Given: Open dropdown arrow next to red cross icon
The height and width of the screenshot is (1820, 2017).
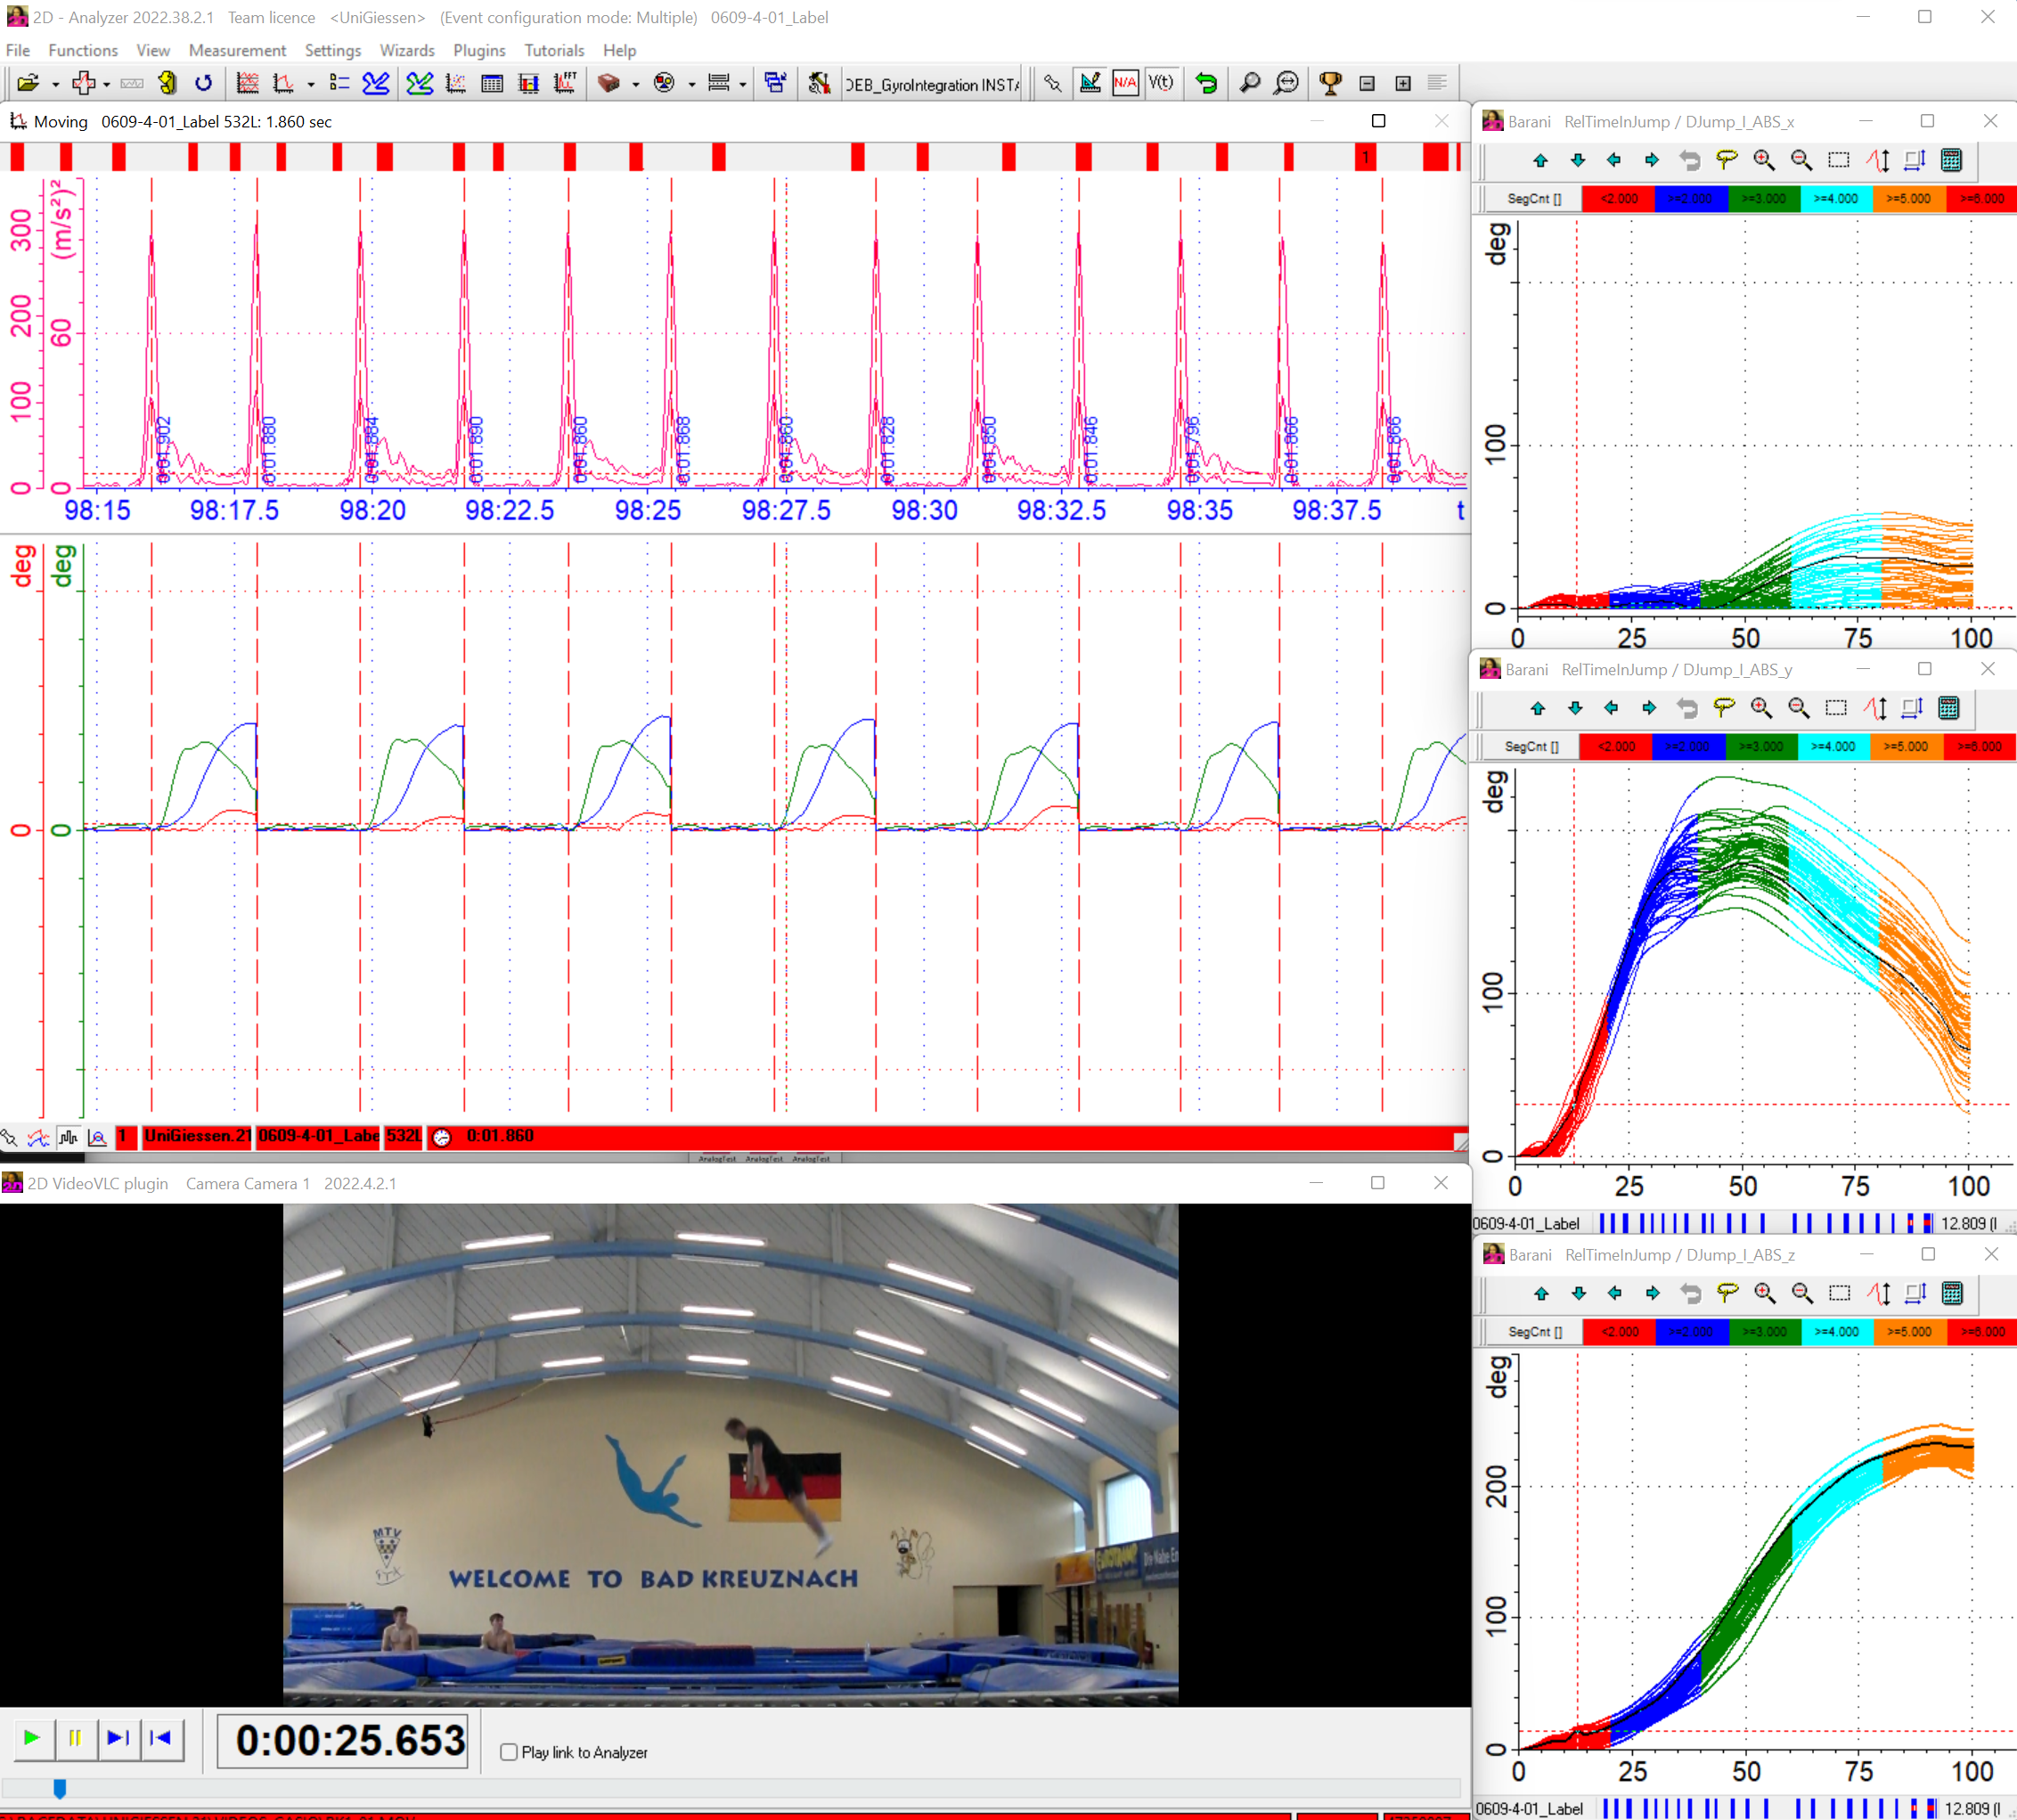Looking at the screenshot, I should click(106, 85).
